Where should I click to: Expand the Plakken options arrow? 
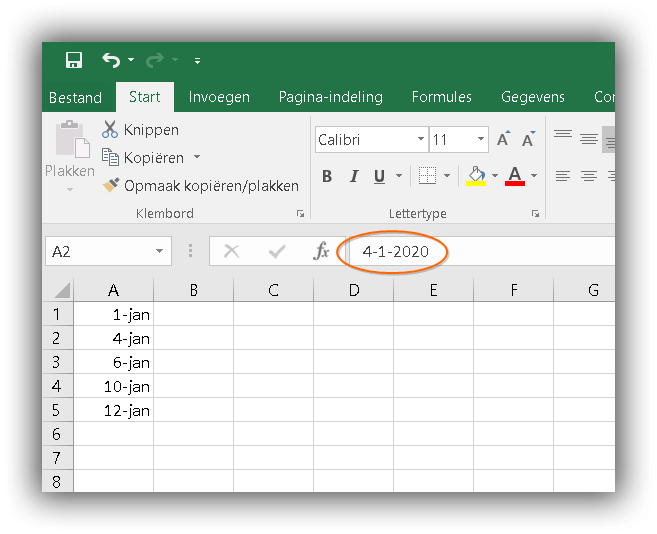point(70,189)
